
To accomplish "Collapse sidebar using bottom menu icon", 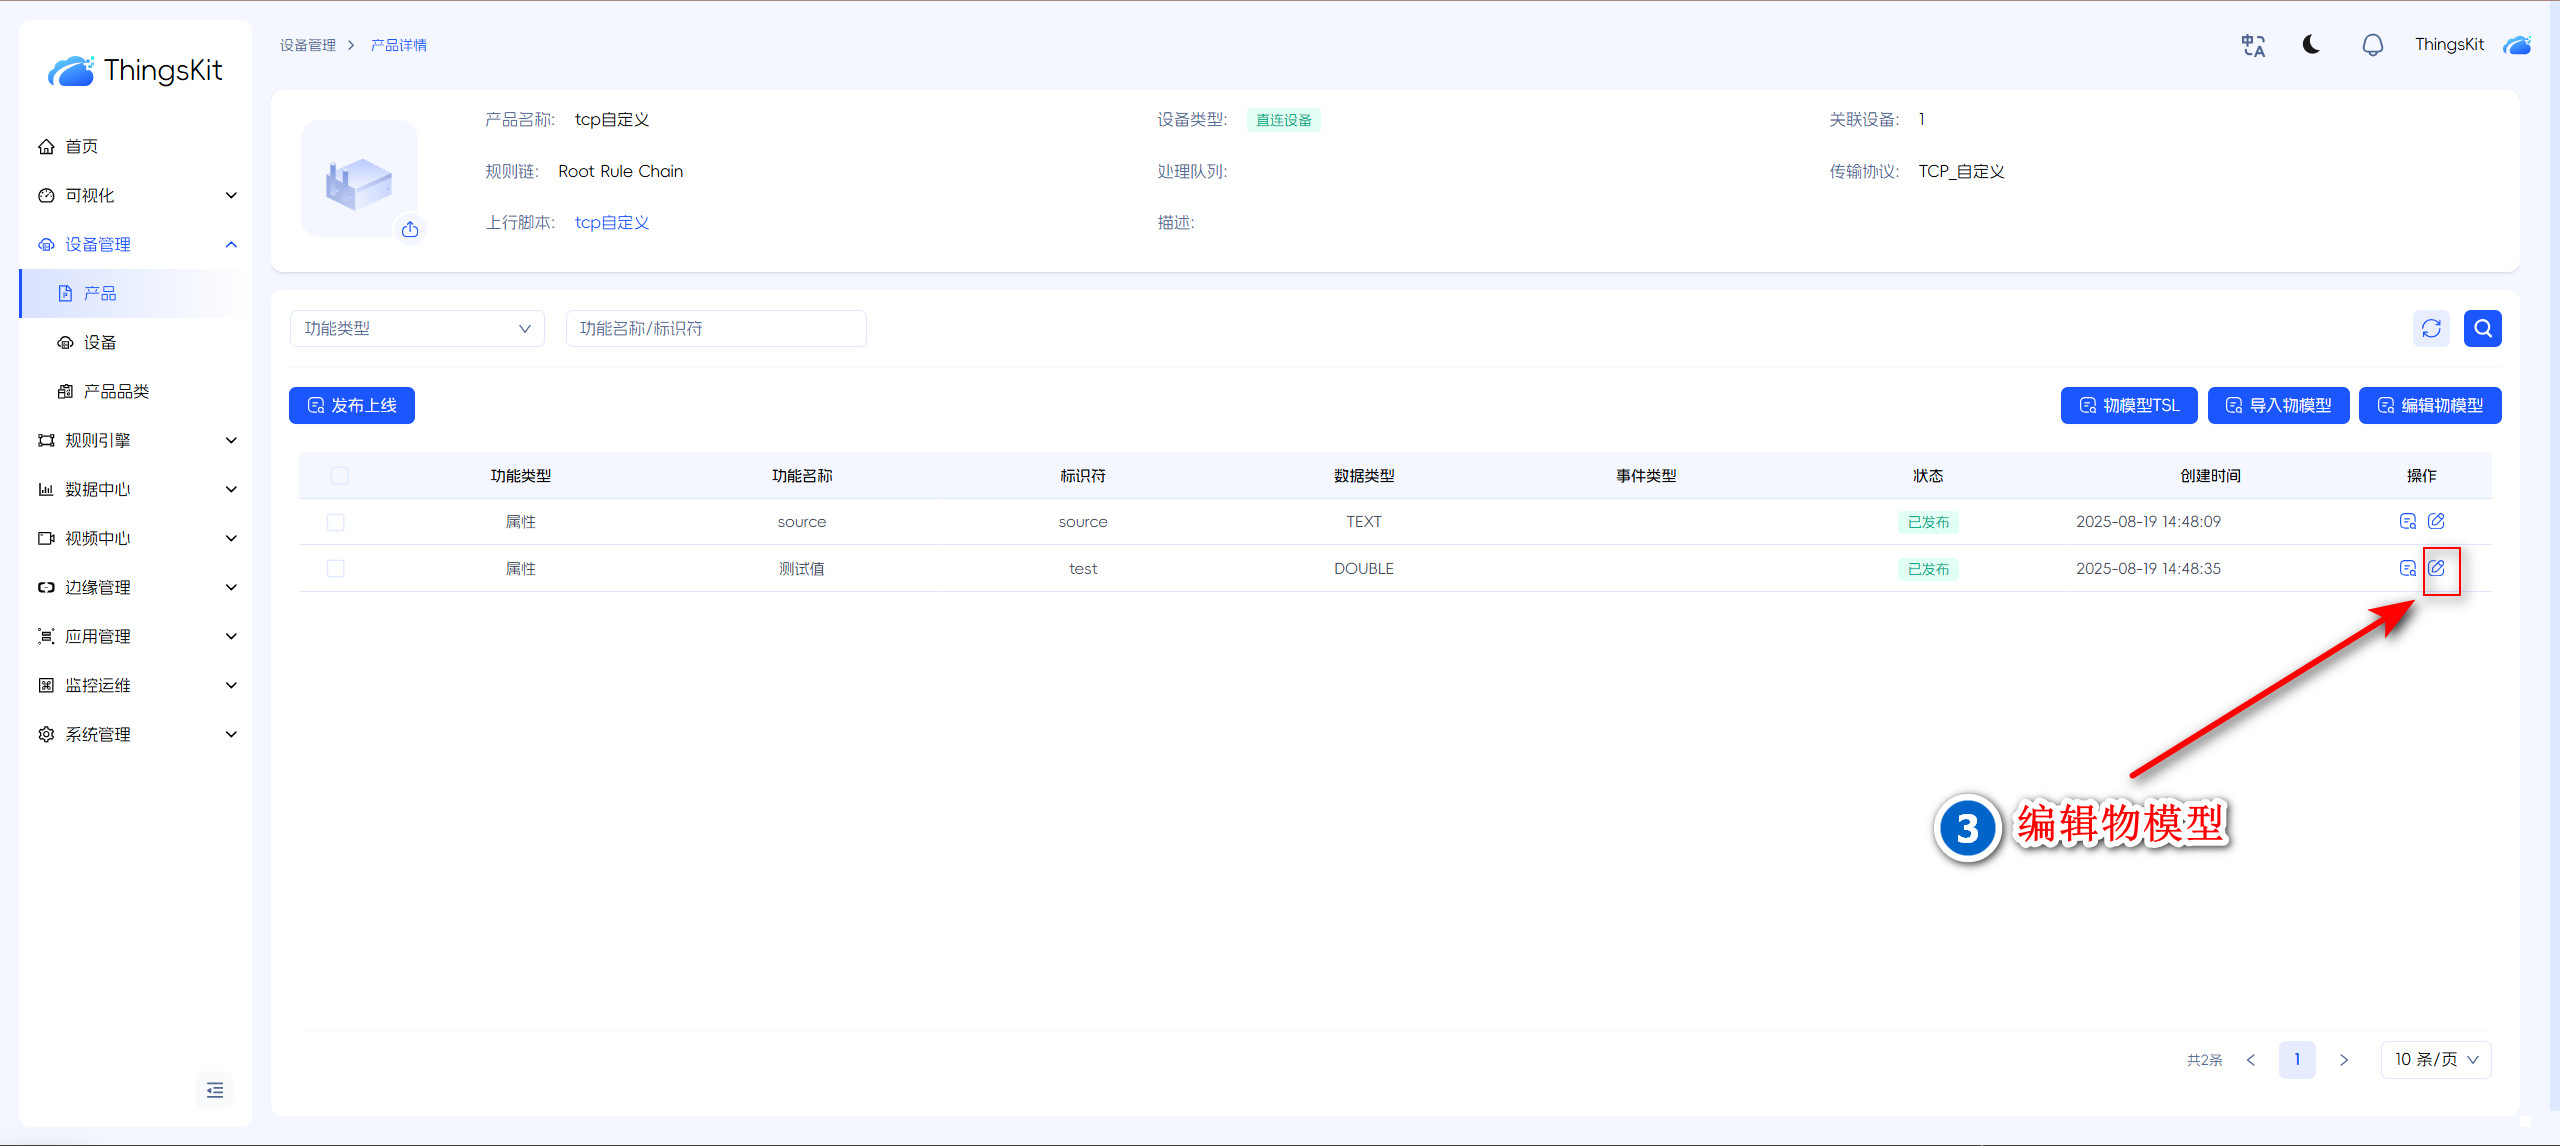I will point(215,1089).
